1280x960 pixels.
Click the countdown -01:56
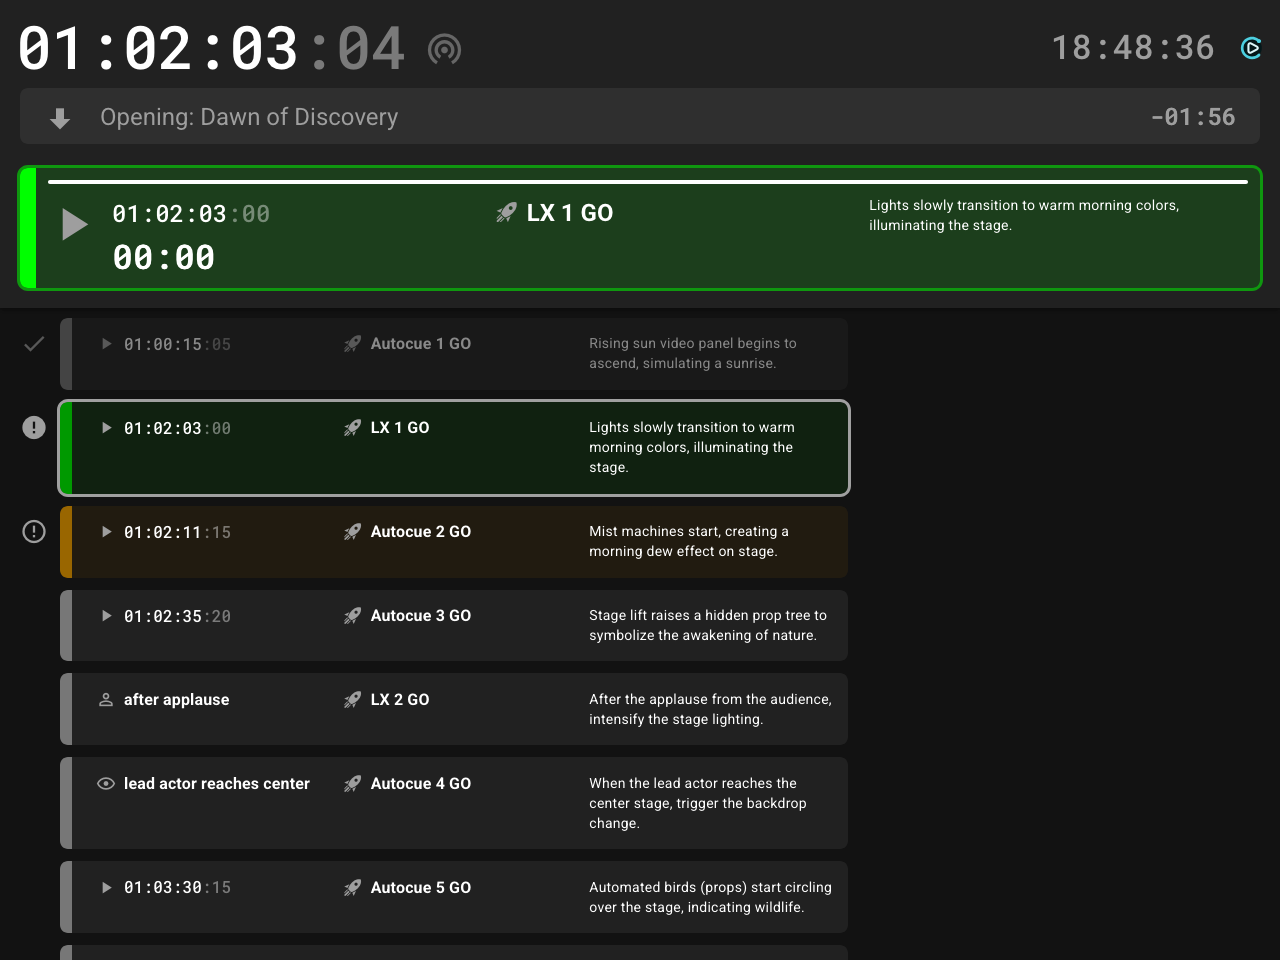[x=1193, y=117]
